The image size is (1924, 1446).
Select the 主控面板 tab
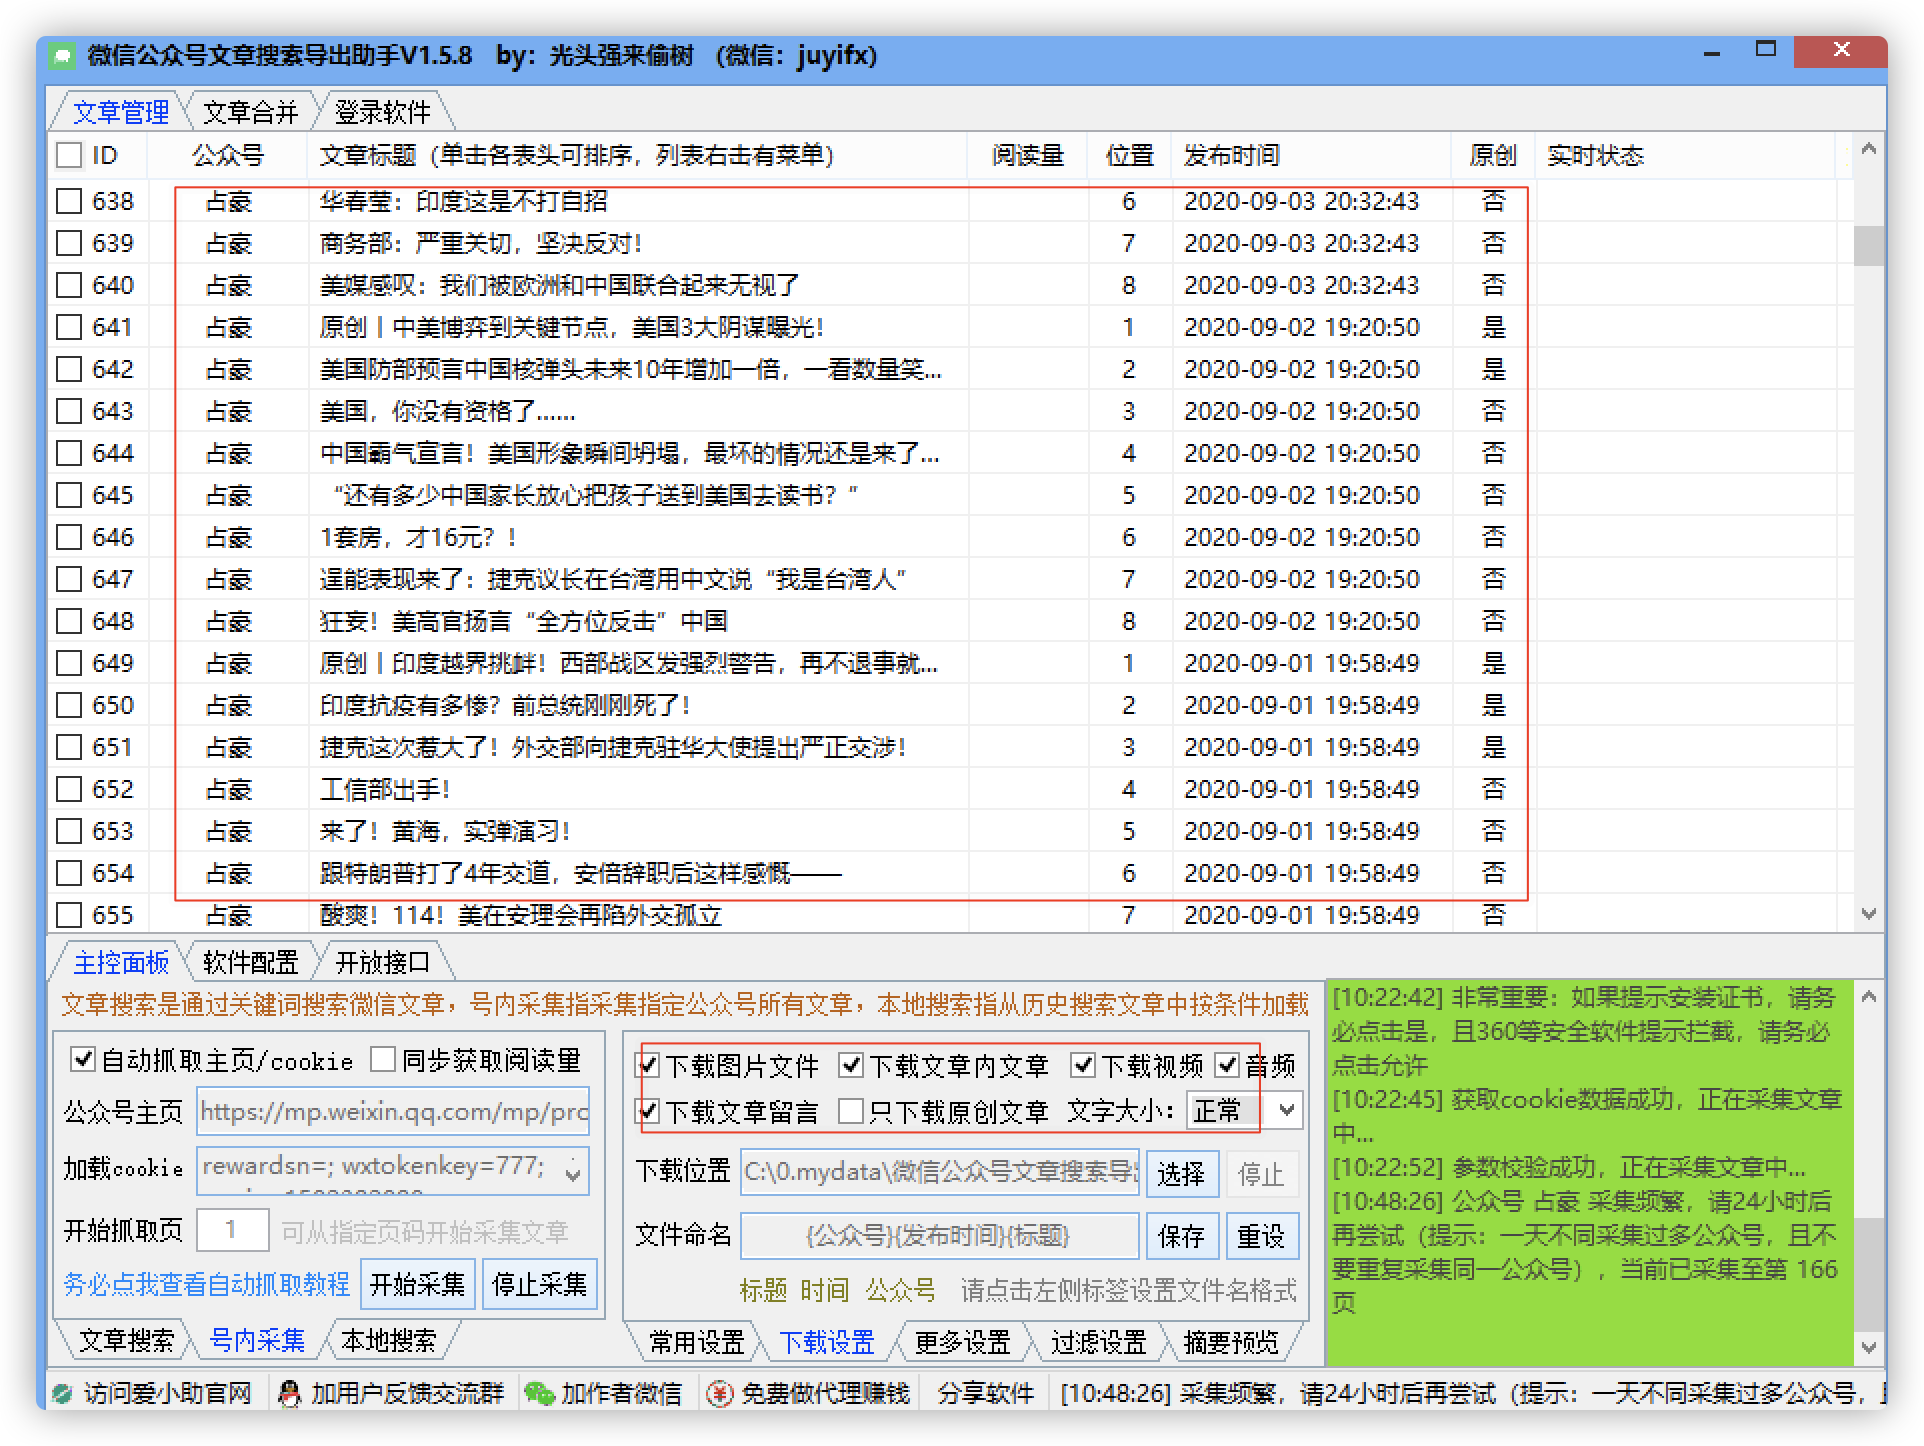121,962
